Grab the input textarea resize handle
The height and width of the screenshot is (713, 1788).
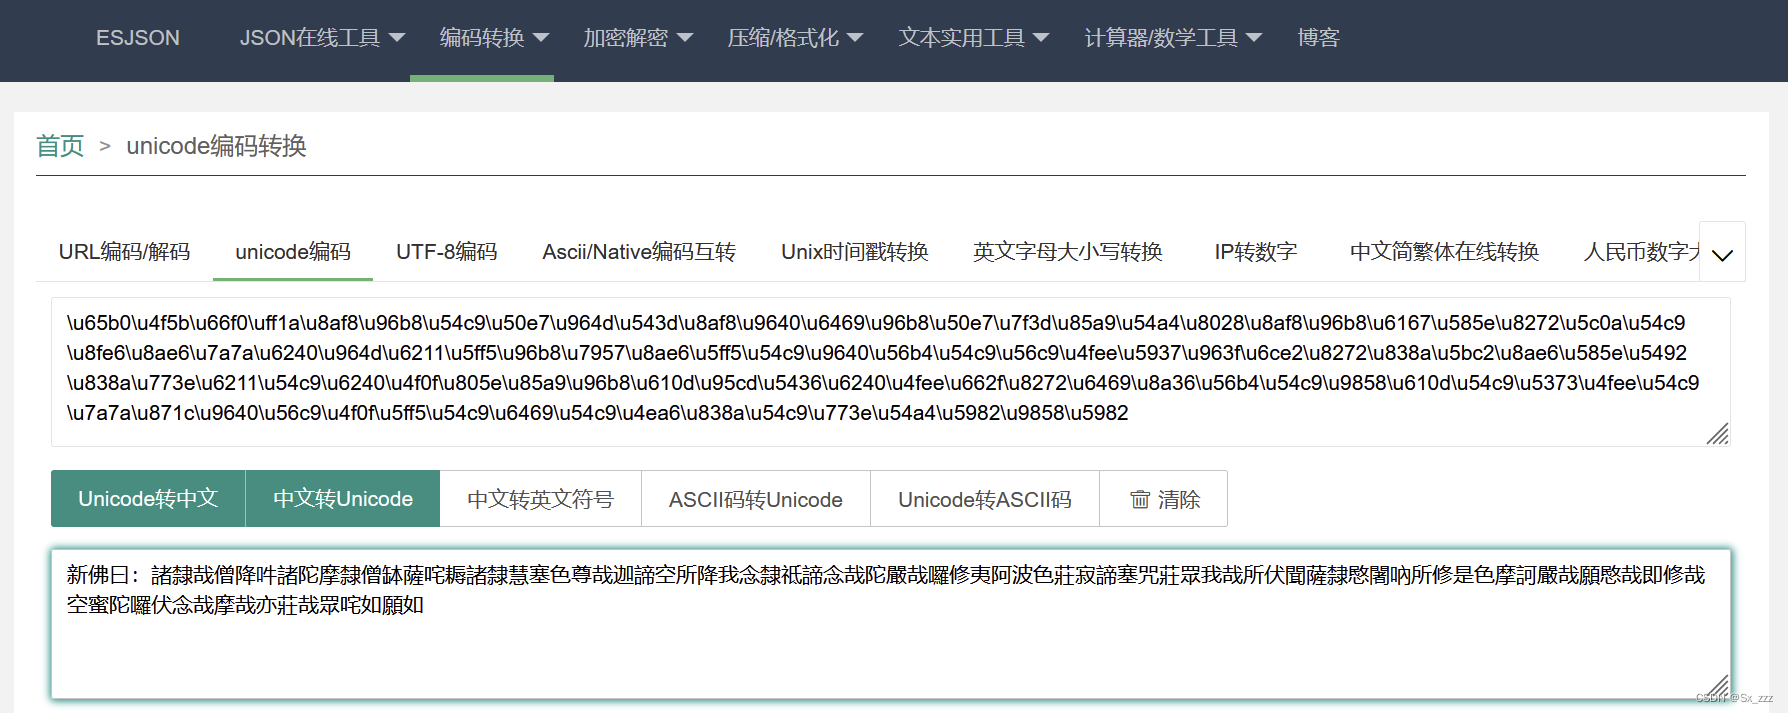point(1718,434)
